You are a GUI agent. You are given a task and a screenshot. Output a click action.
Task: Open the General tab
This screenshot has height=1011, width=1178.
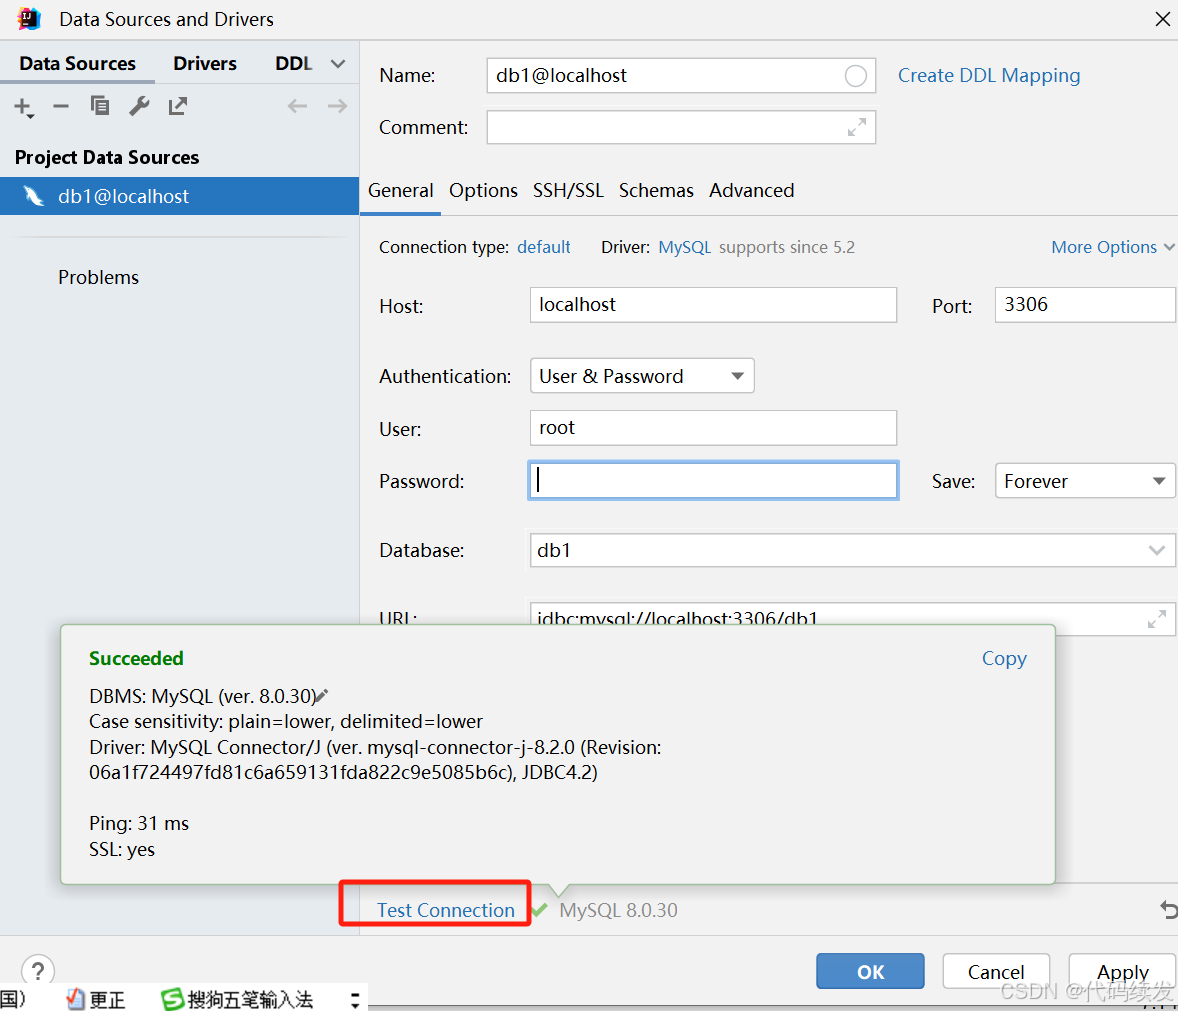click(x=400, y=191)
